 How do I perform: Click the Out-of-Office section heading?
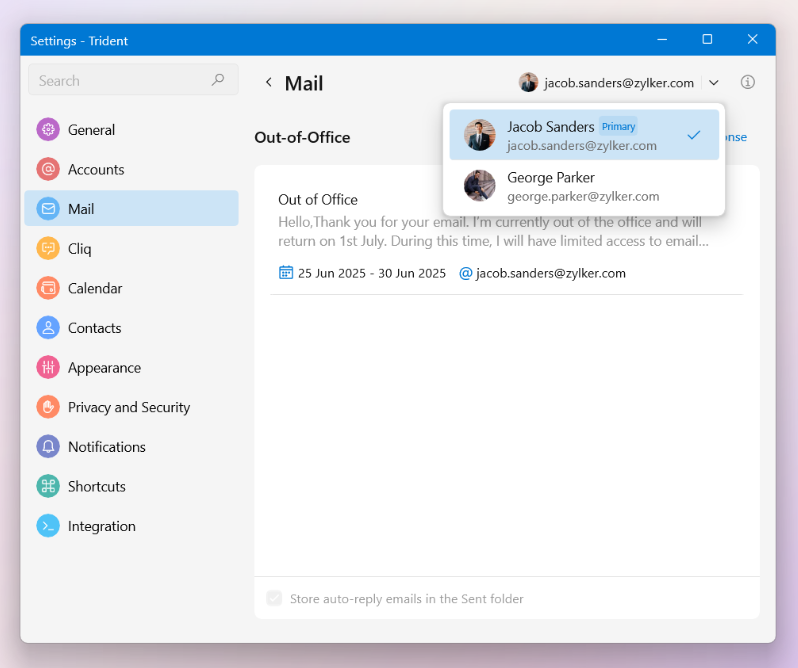tap(302, 137)
